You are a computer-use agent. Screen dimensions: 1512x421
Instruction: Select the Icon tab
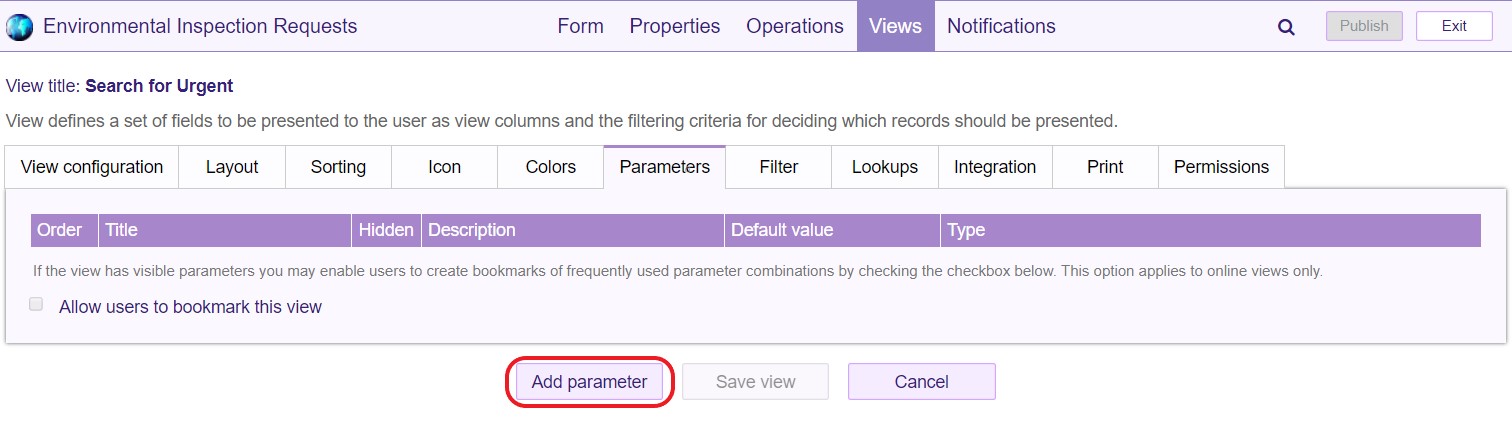[444, 167]
